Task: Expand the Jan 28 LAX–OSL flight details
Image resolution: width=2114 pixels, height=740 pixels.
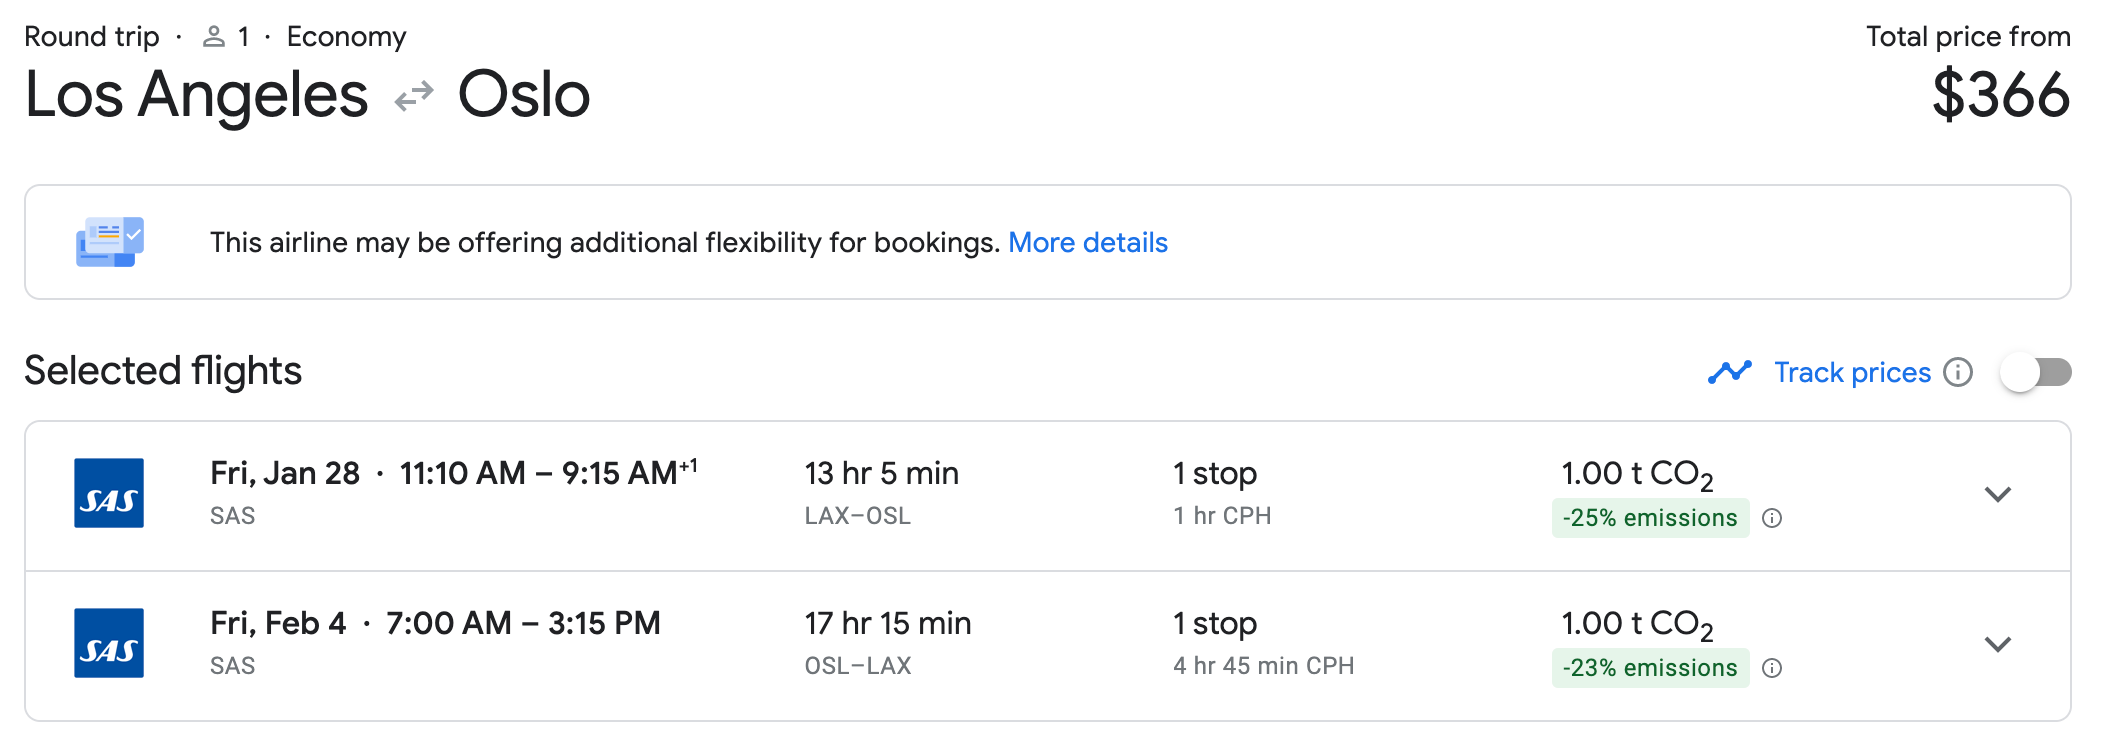Action: pos(1997,494)
